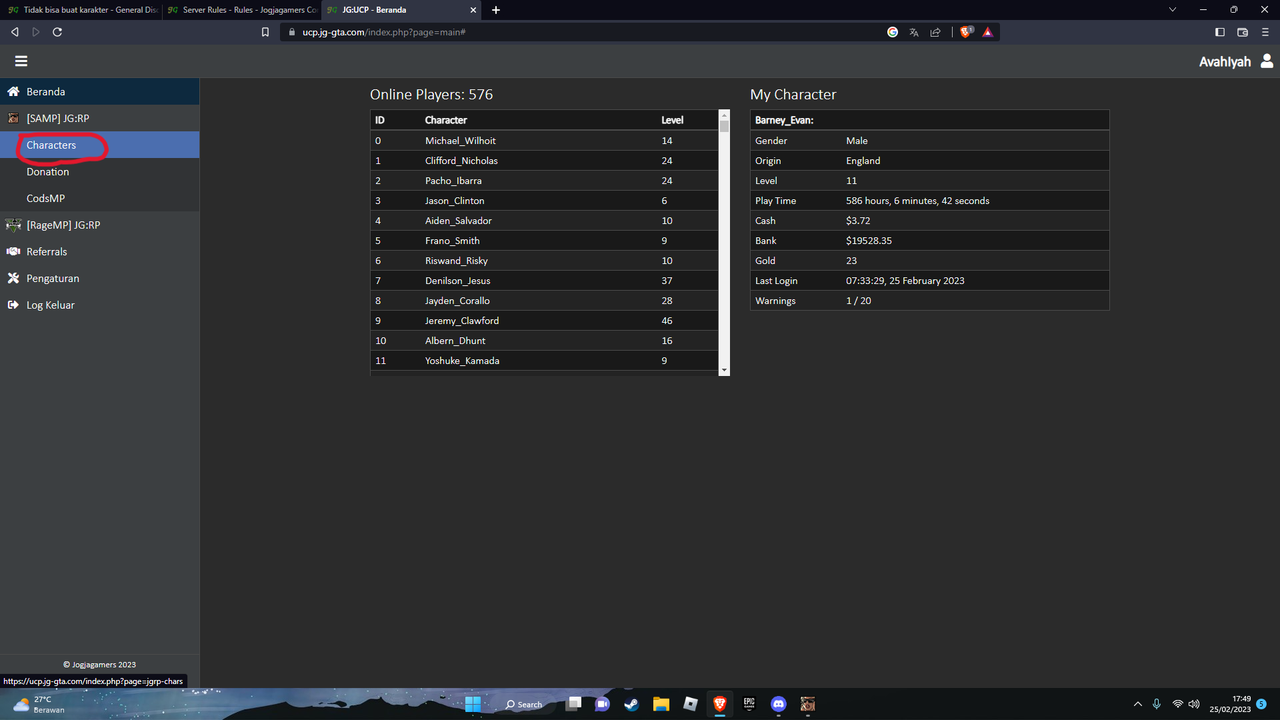Click the [RageMP] JG:RP game icon
The height and width of the screenshot is (720, 1280).
point(14,225)
